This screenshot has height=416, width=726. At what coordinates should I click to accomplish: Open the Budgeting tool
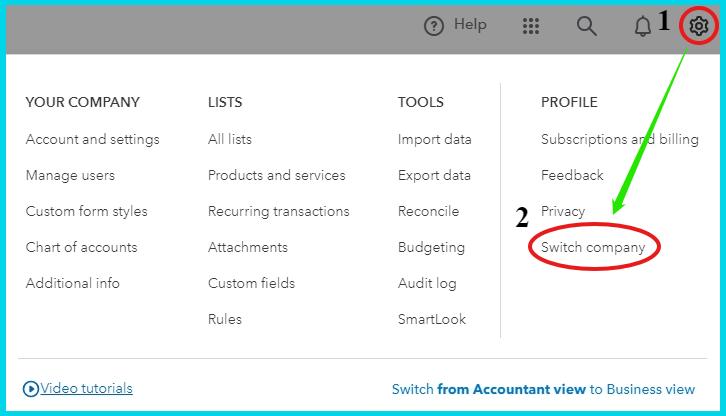[x=431, y=247]
